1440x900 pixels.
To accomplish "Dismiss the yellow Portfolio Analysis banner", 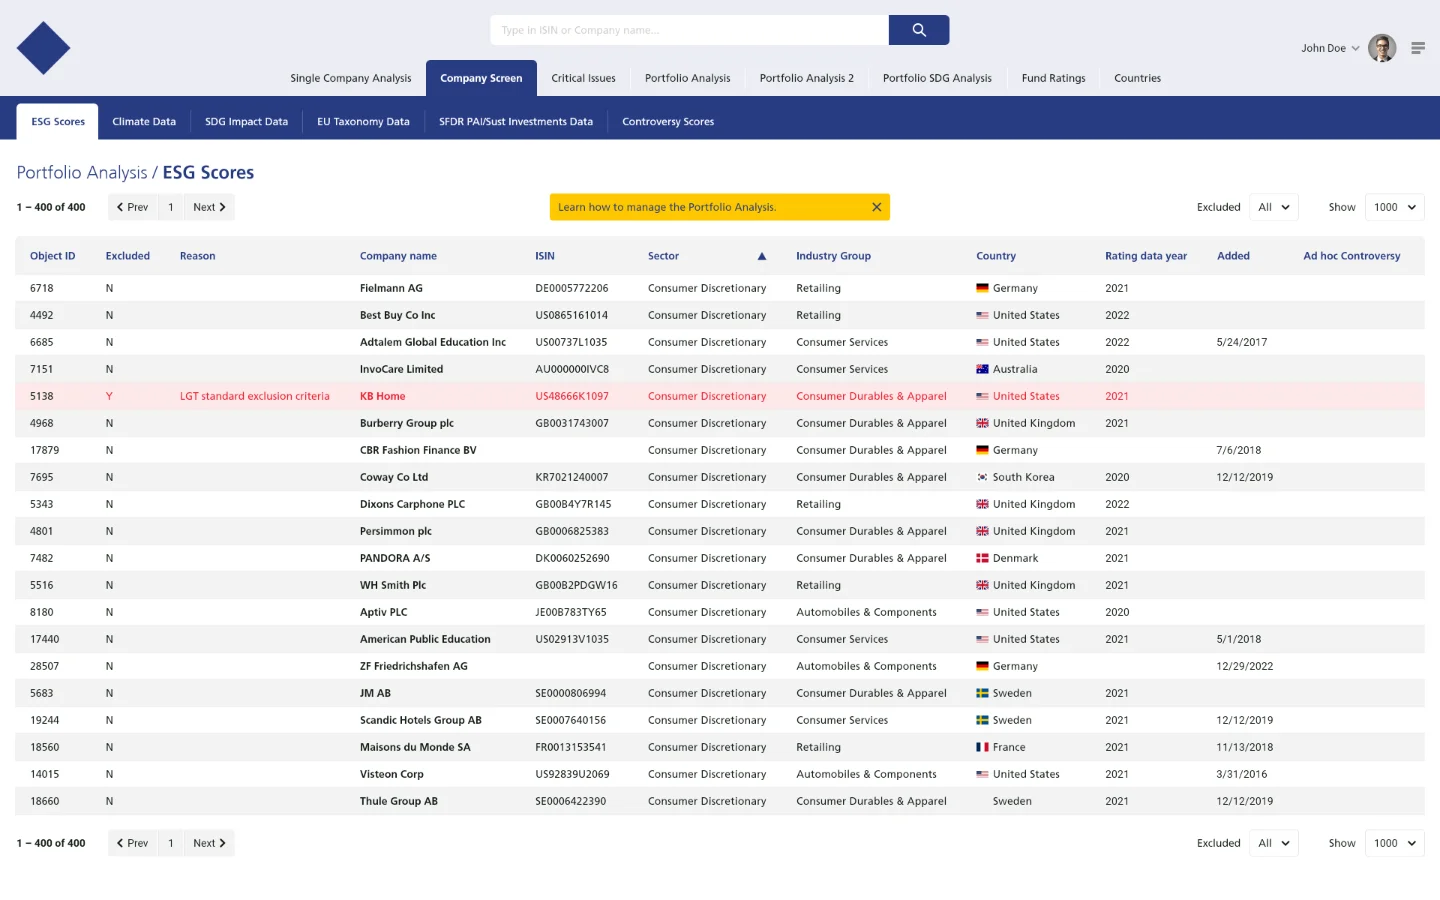I will coord(877,207).
